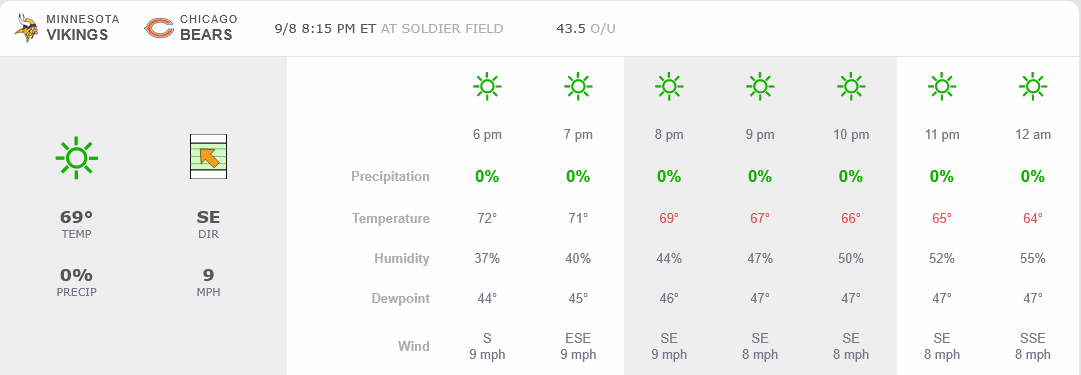The height and width of the screenshot is (375, 1081).
Task: Click the sun icon above 12 am
Action: pos(1033,86)
